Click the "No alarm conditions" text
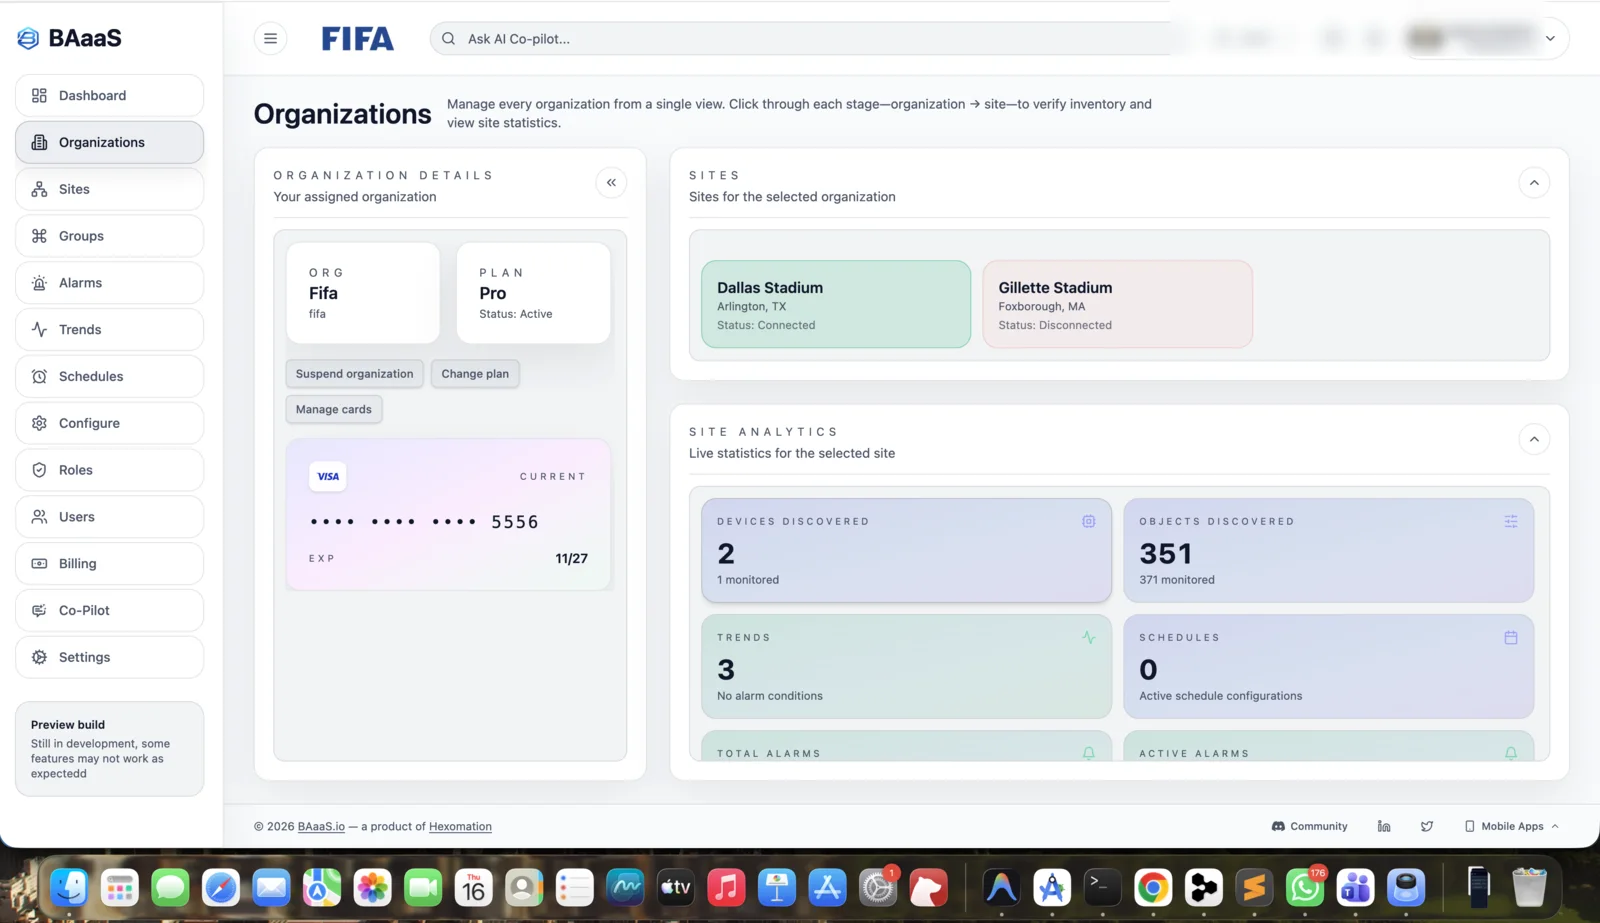The image size is (1600, 923). [769, 696]
